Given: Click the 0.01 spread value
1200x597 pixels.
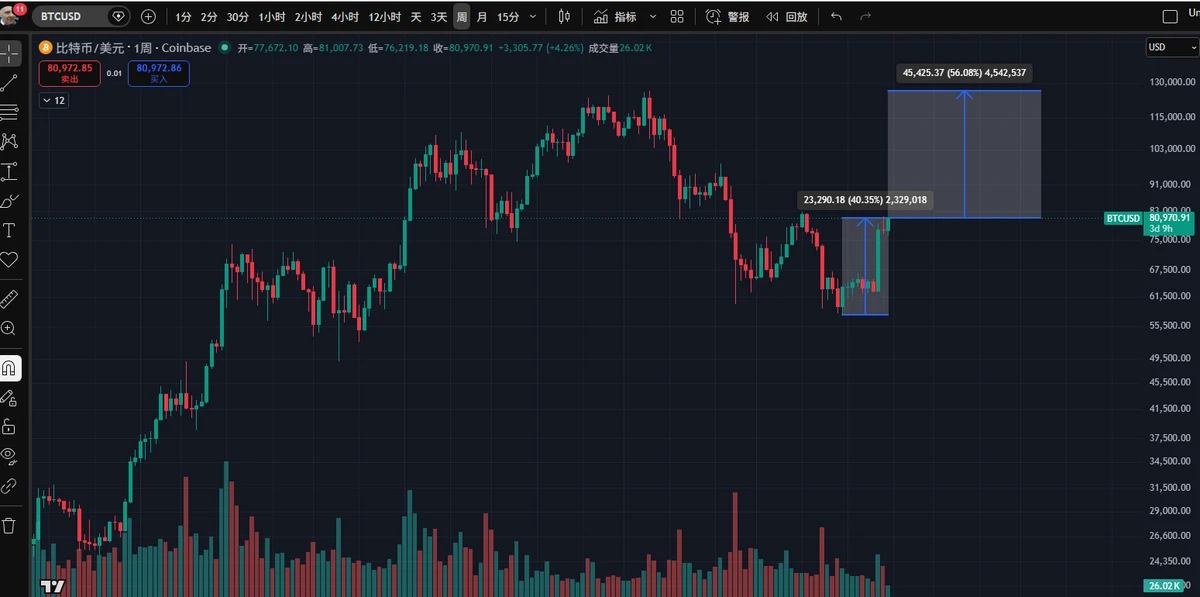Looking at the screenshot, I should [x=114, y=73].
